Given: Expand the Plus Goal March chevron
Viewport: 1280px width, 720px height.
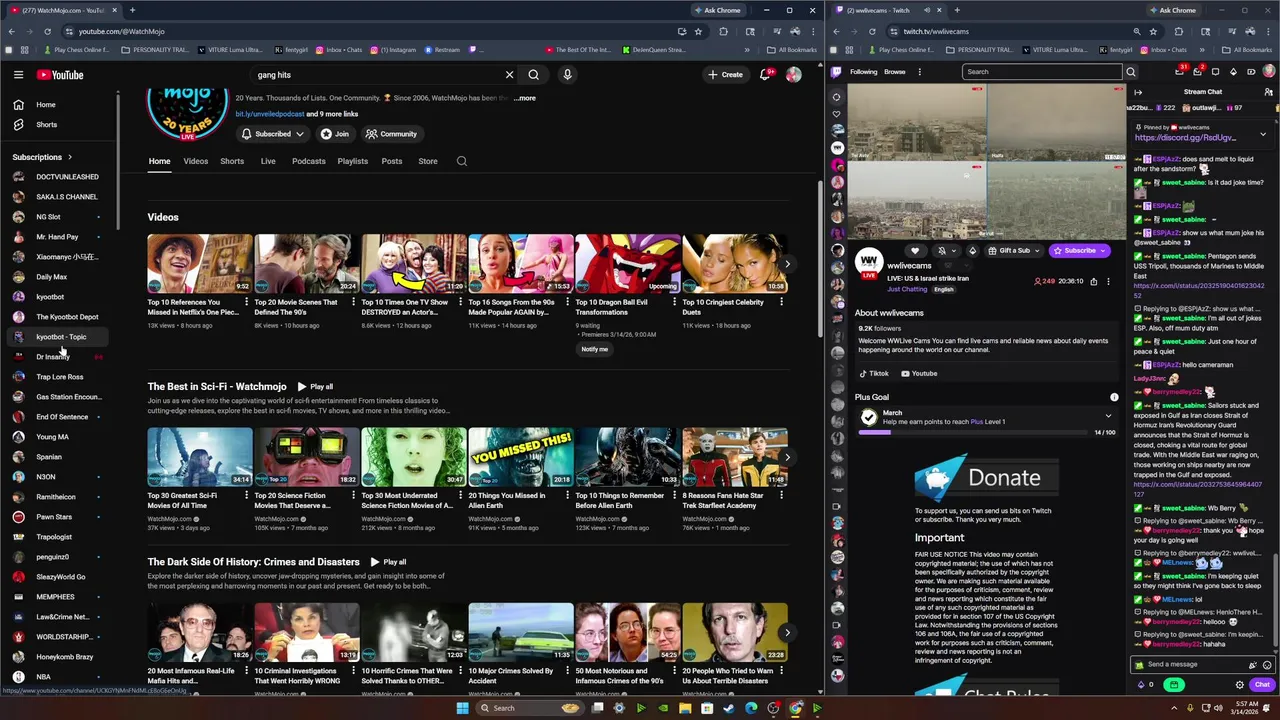Looking at the screenshot, I should click(1108, 416).
